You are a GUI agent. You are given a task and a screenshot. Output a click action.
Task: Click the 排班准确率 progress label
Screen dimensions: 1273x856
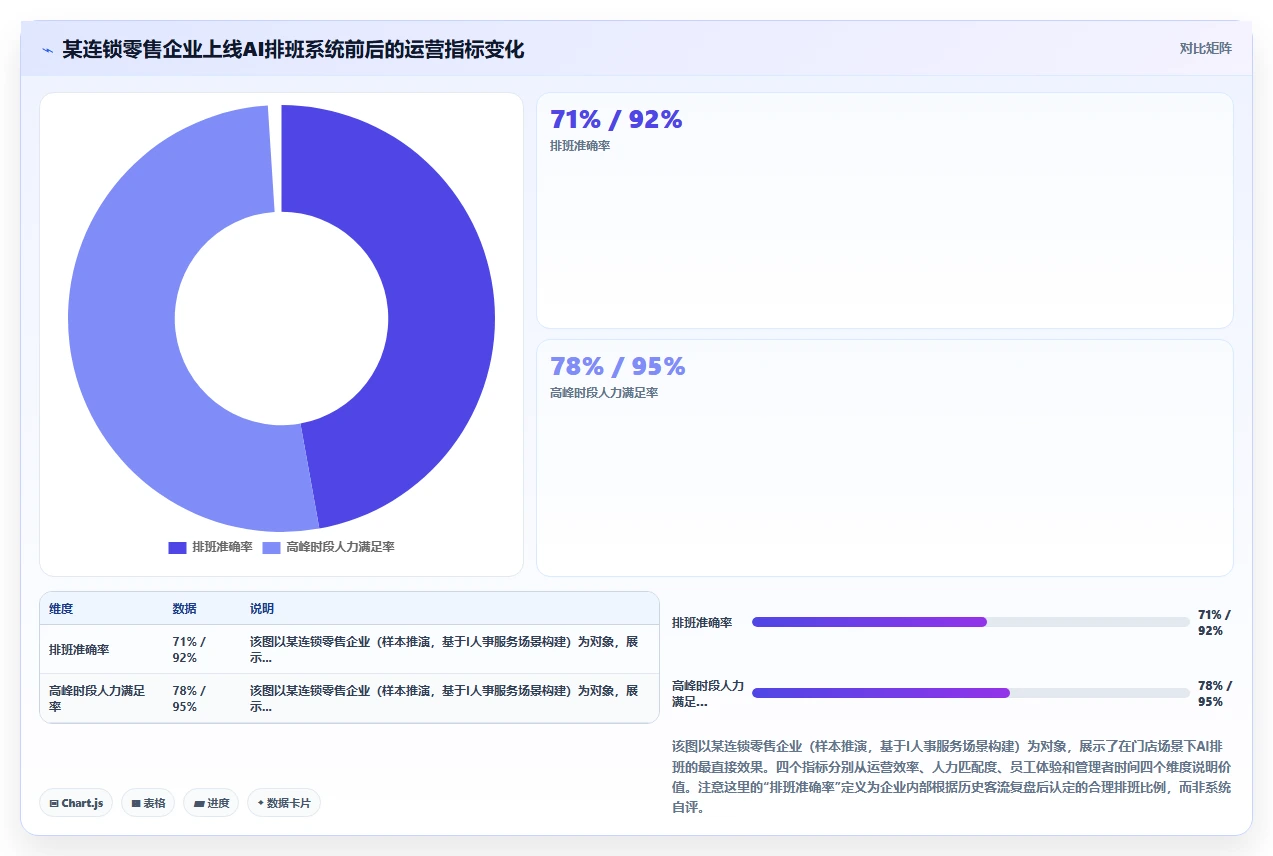pos(702,622)
